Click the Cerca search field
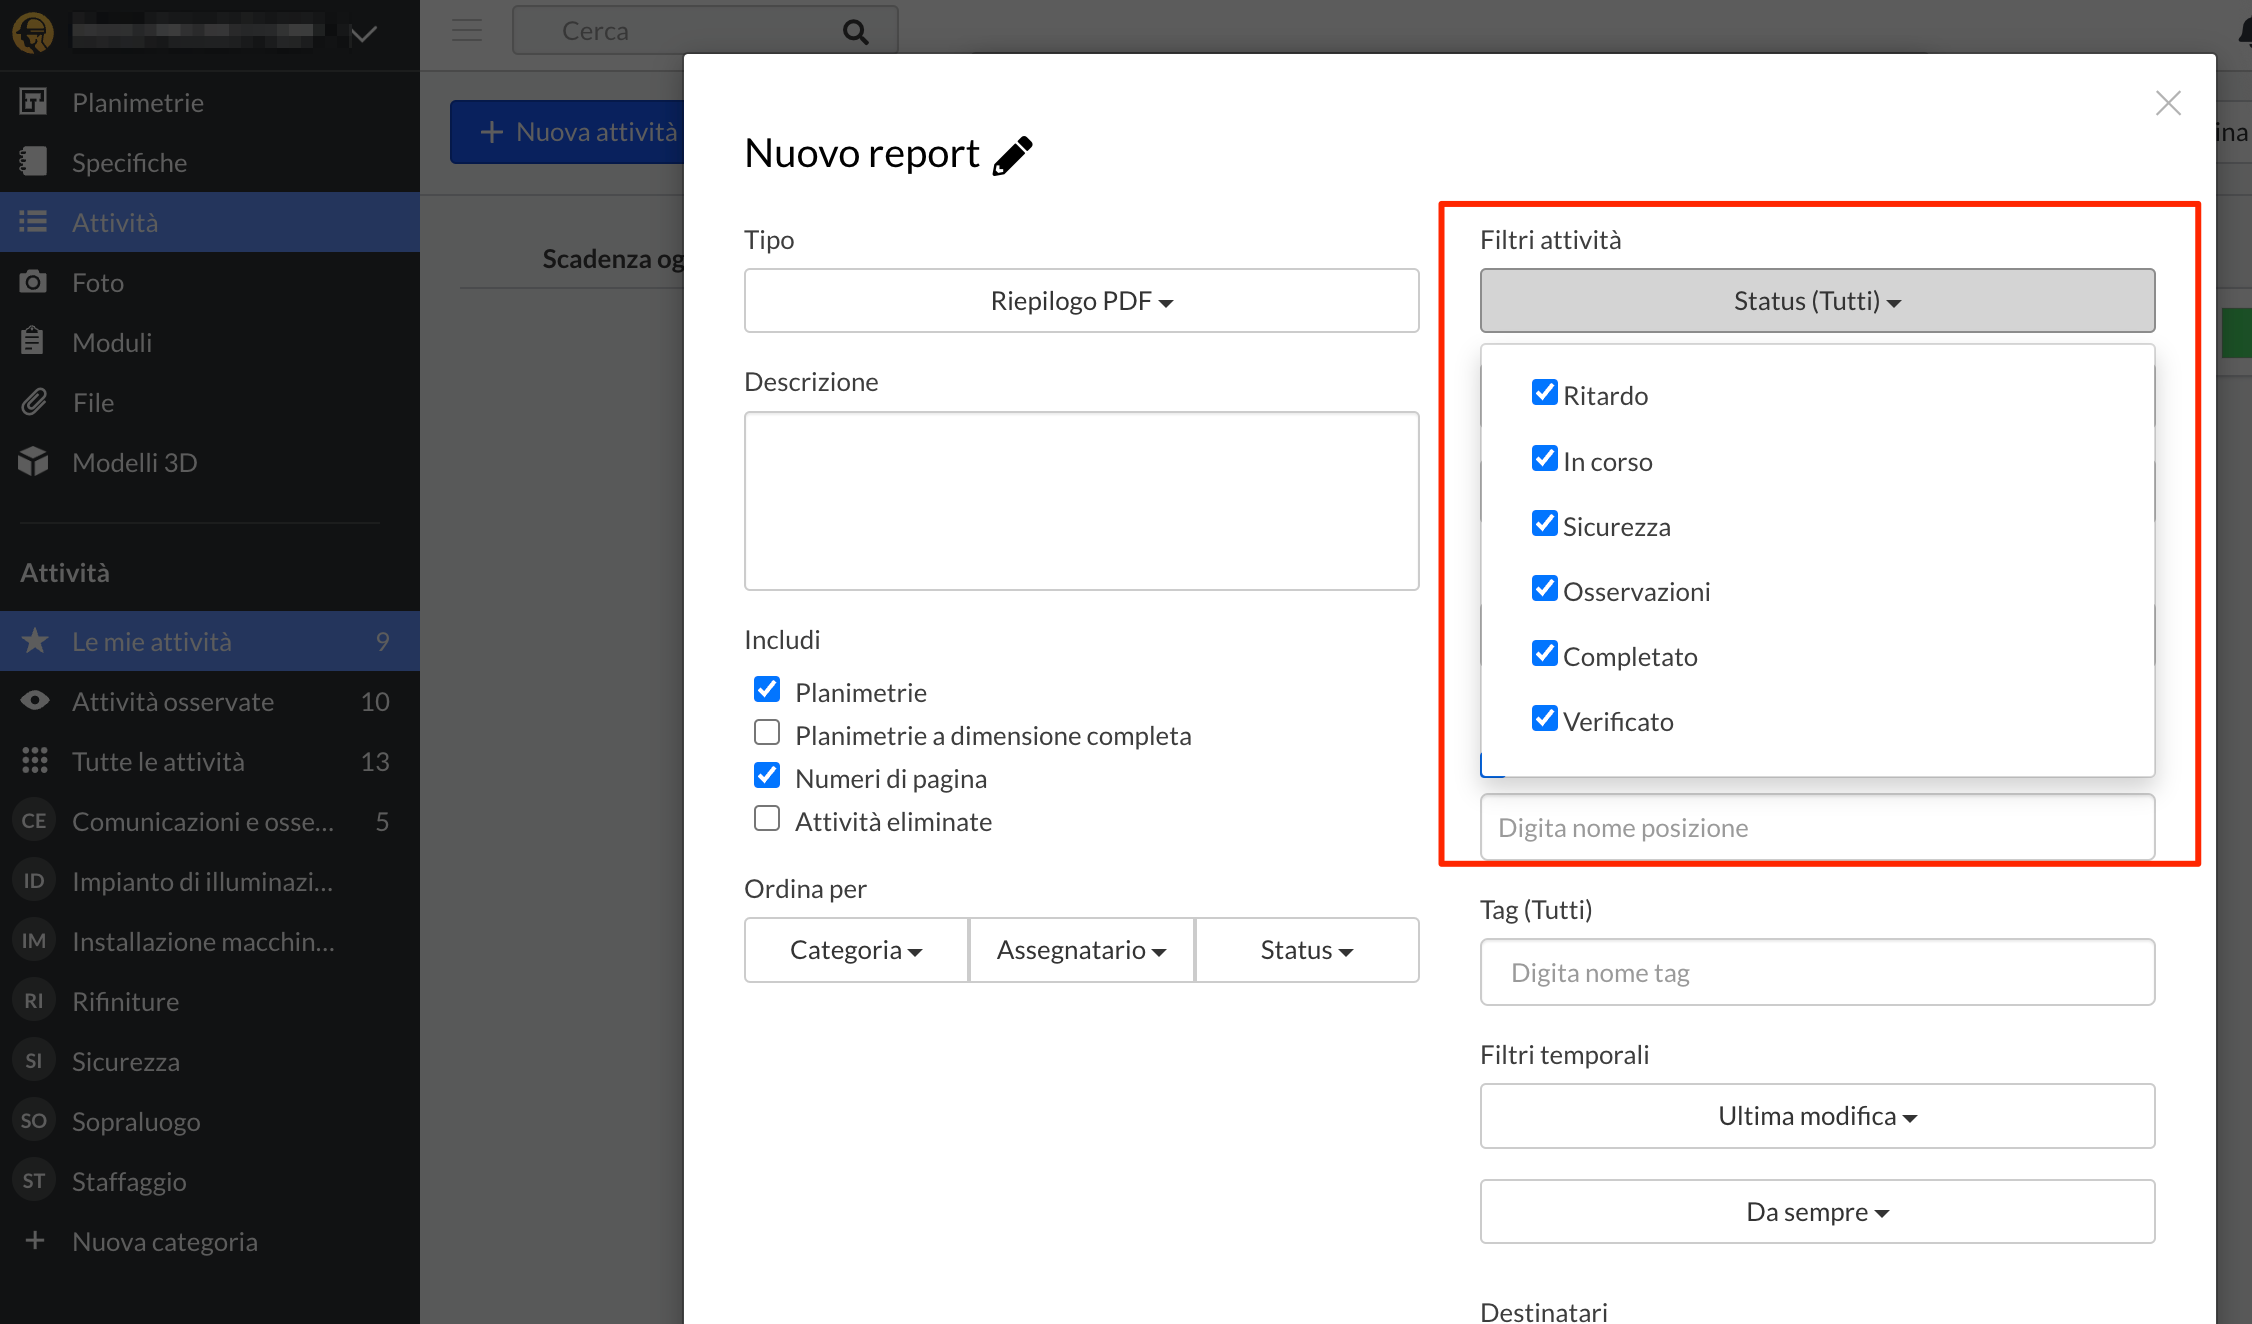Image resolution: width=2252 pixels, height=1324 pixels. pos(704,31)
